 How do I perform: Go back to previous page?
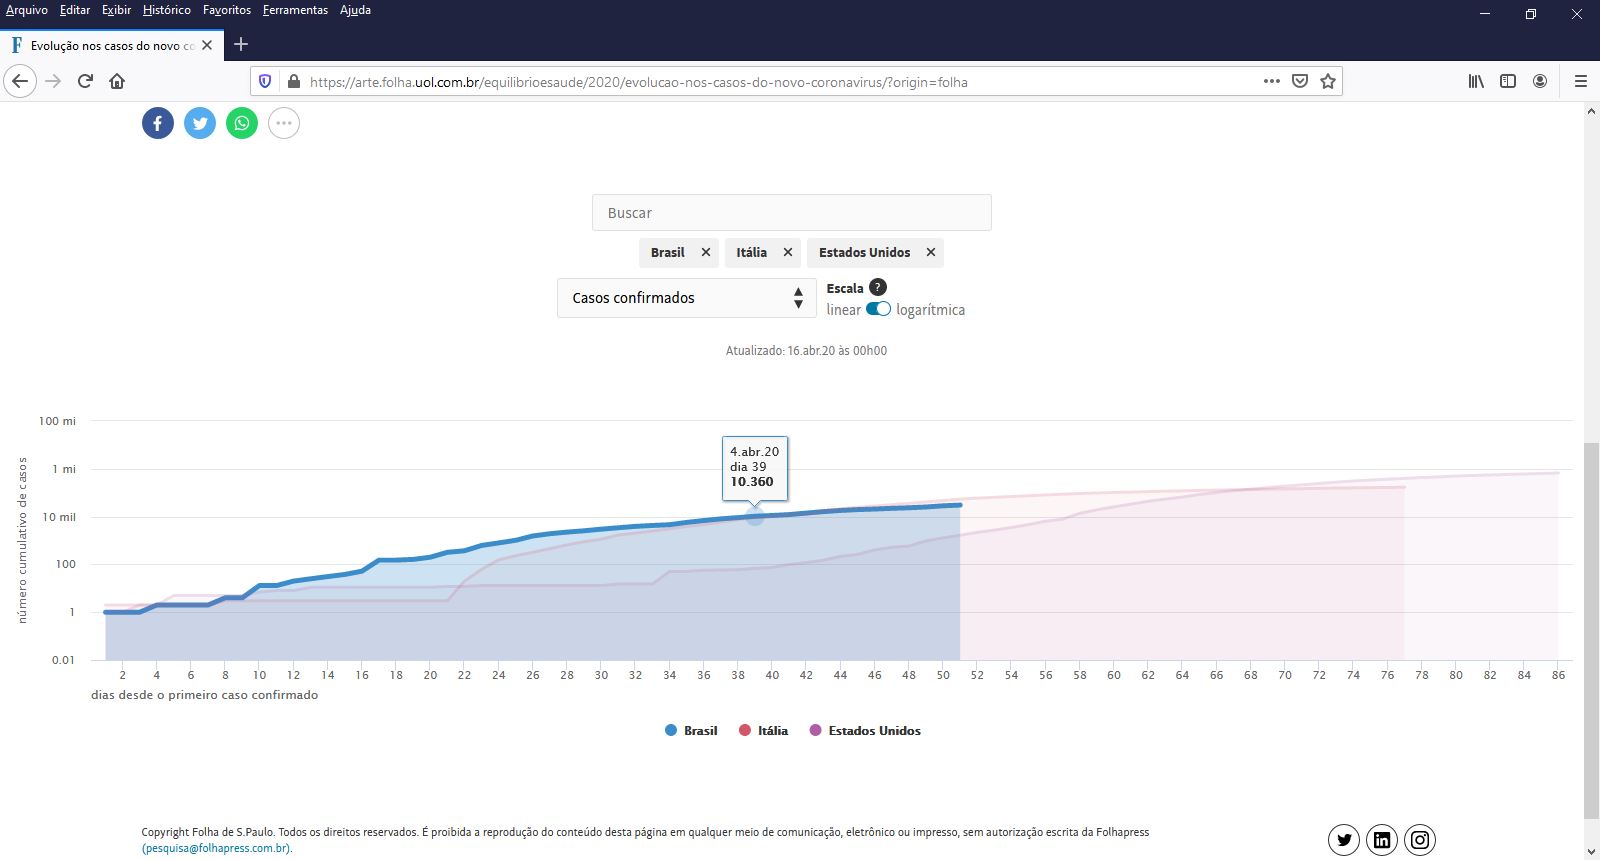(x=20, y=81)
